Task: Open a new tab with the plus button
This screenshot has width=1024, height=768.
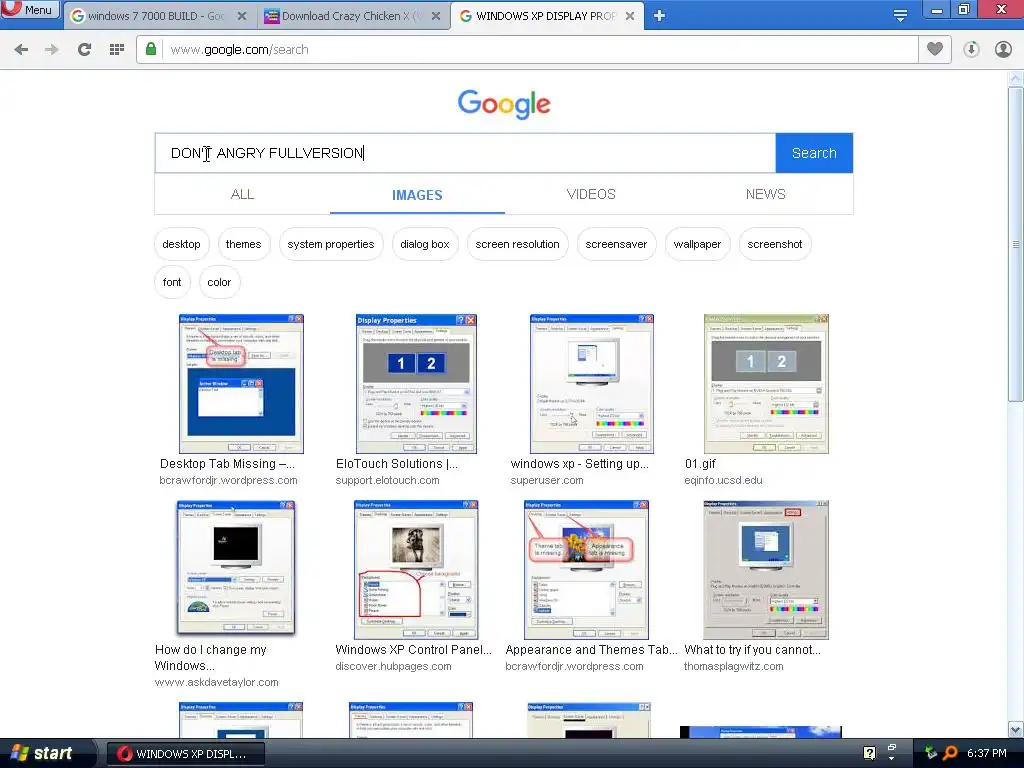Action: (659, 16)
